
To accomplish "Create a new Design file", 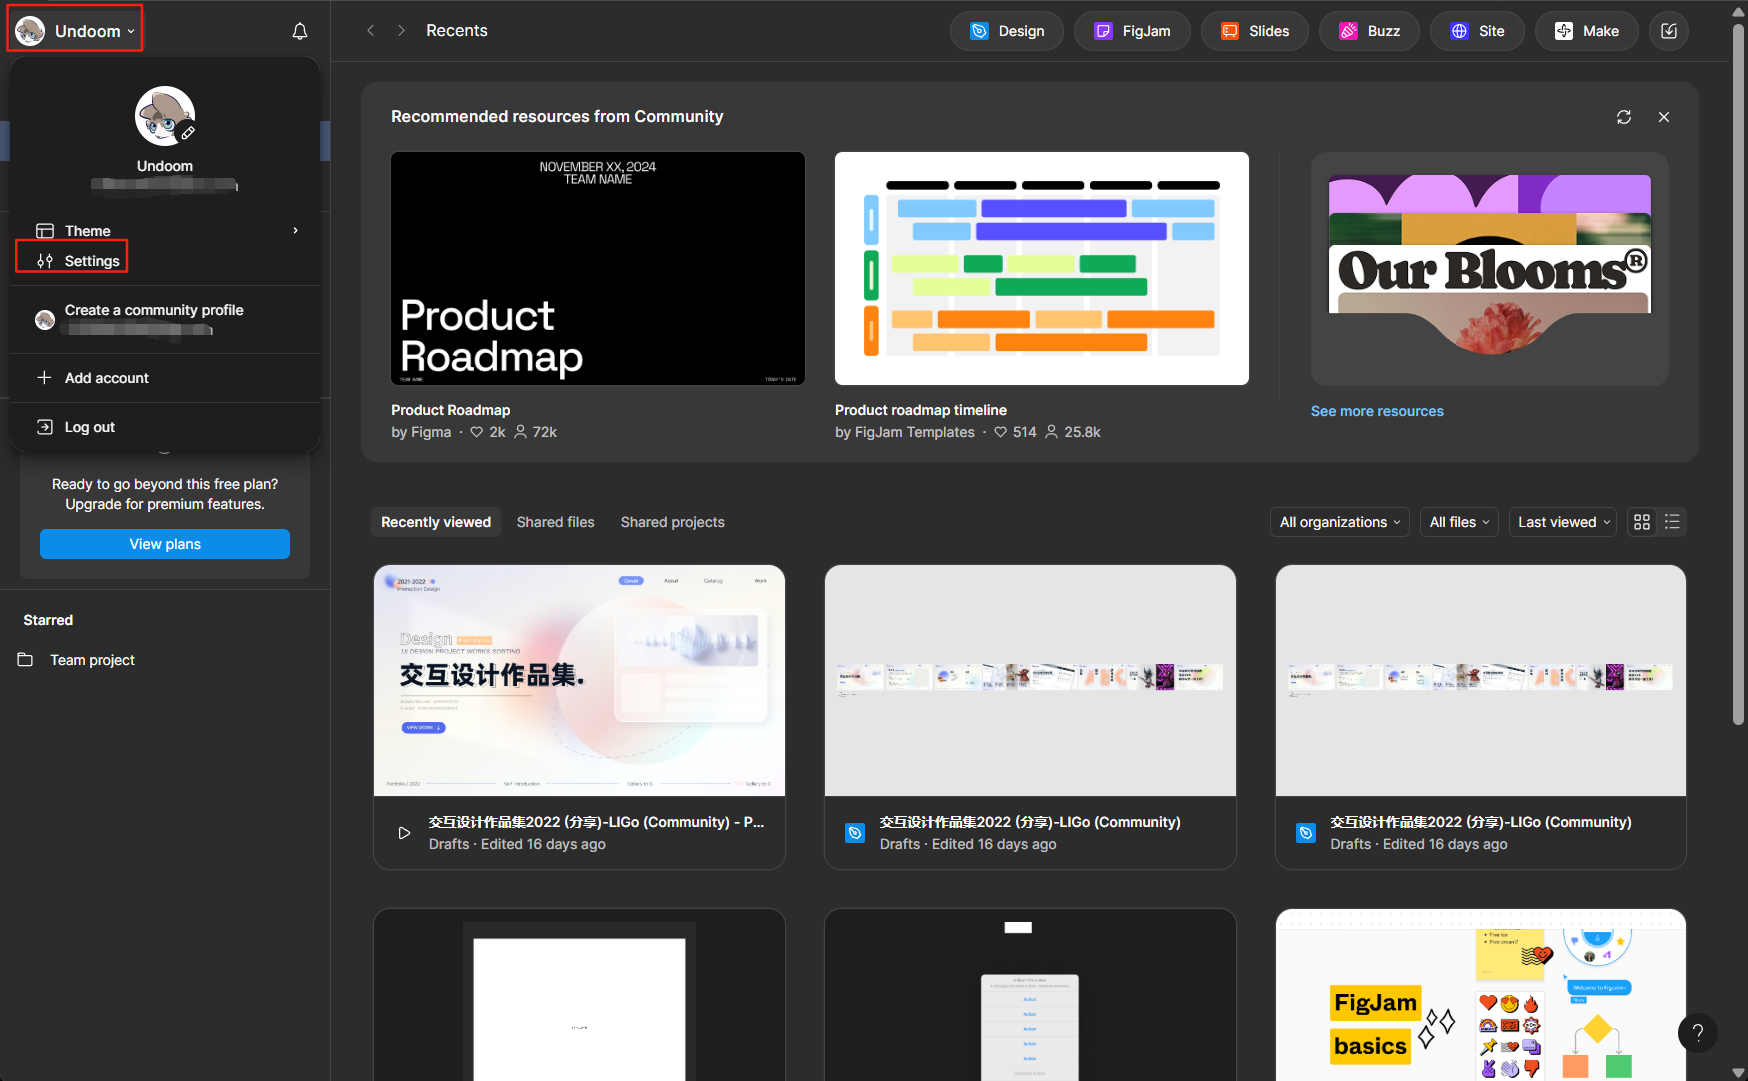I will click(x=1007, y=31).
